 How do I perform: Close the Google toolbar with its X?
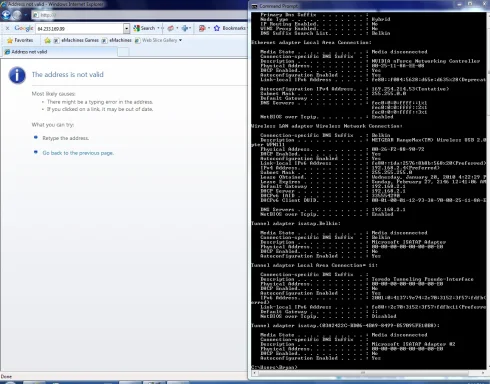point(7,29)
